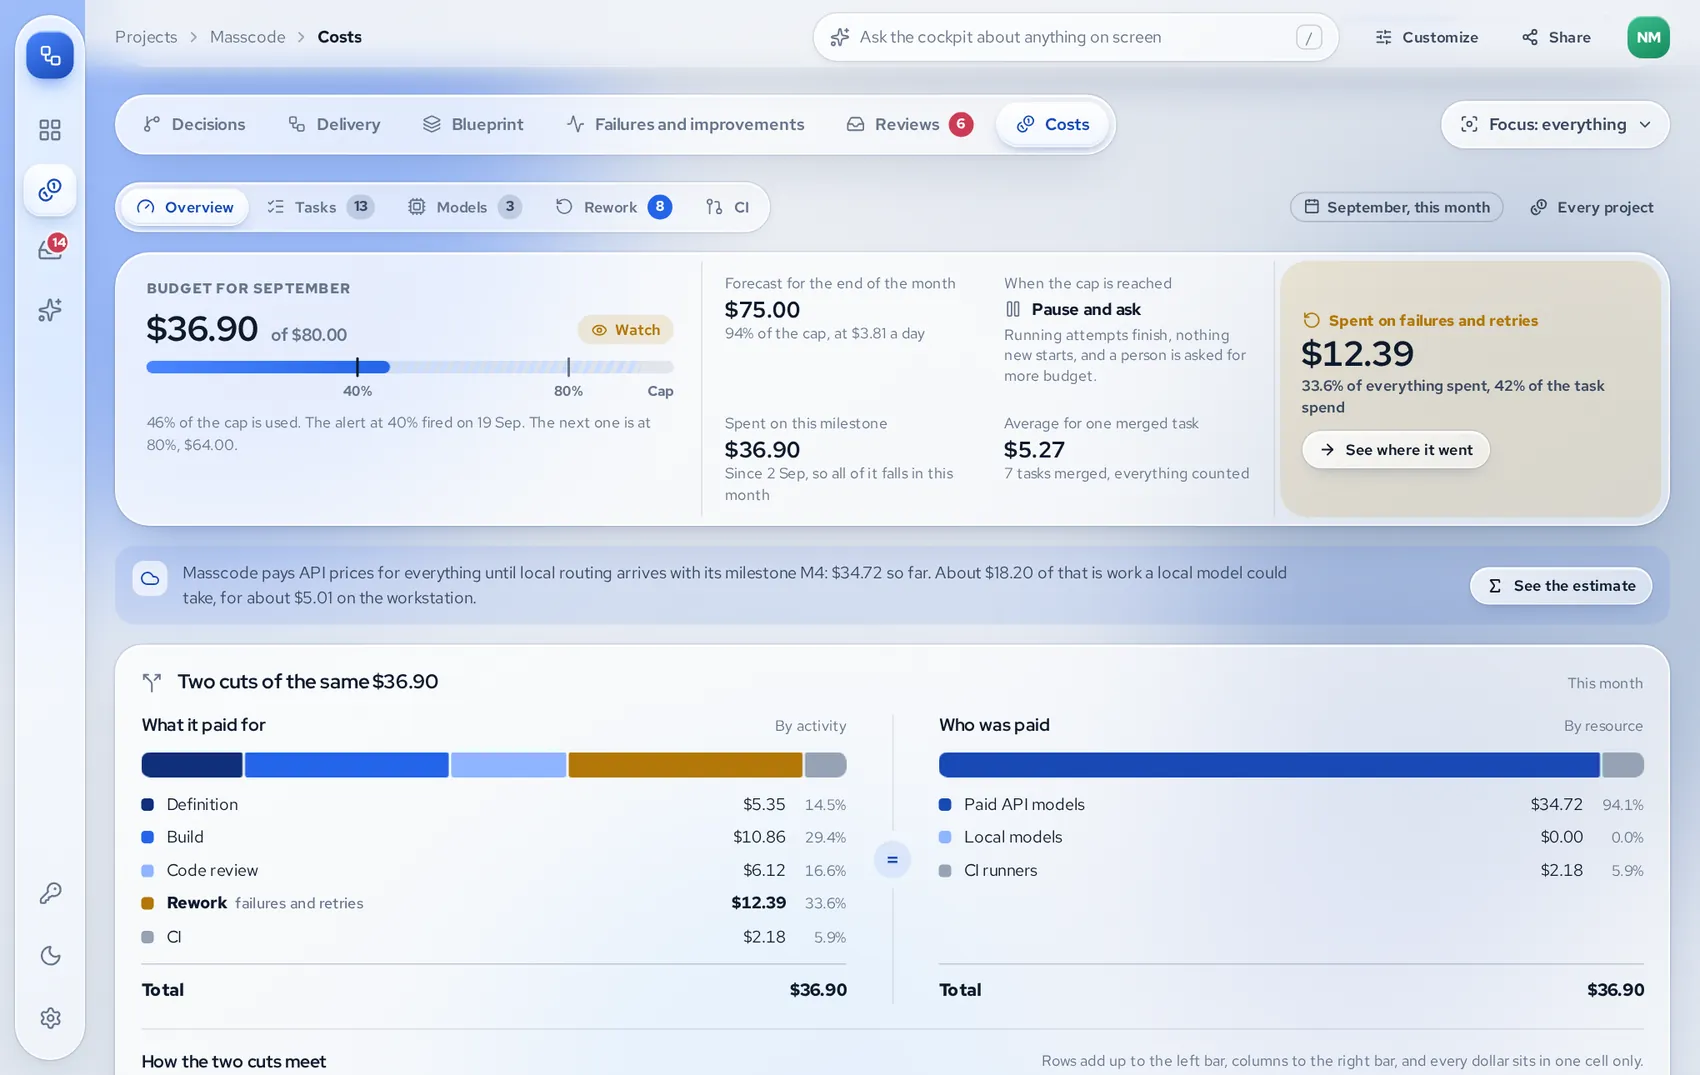Open the Every project filter
The image size is (1700, 1075).
click(x=1592, y=207)
